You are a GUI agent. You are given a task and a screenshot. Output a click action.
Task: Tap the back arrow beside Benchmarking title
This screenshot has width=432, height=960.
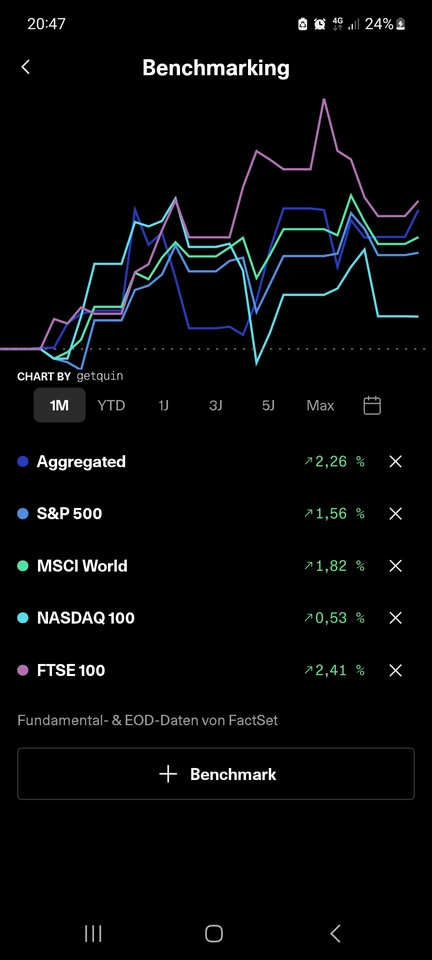coord(25,67)
